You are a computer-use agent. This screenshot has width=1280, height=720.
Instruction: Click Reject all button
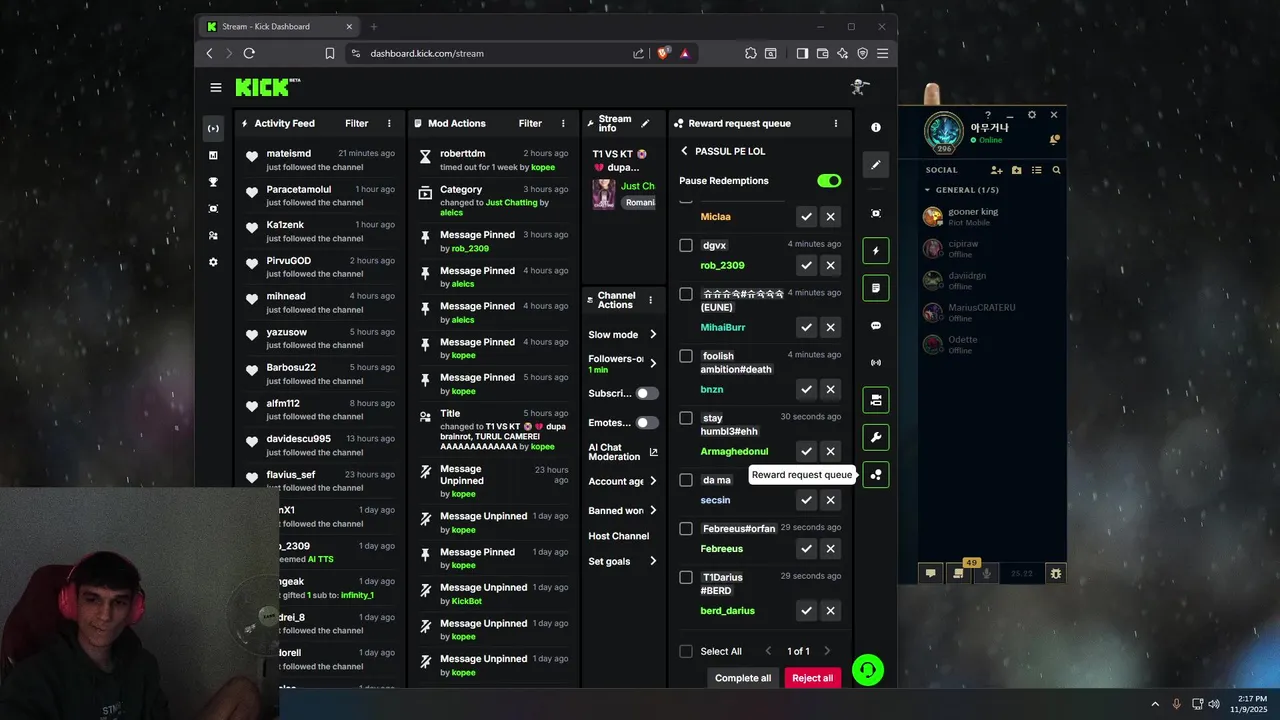coord(812,678)
